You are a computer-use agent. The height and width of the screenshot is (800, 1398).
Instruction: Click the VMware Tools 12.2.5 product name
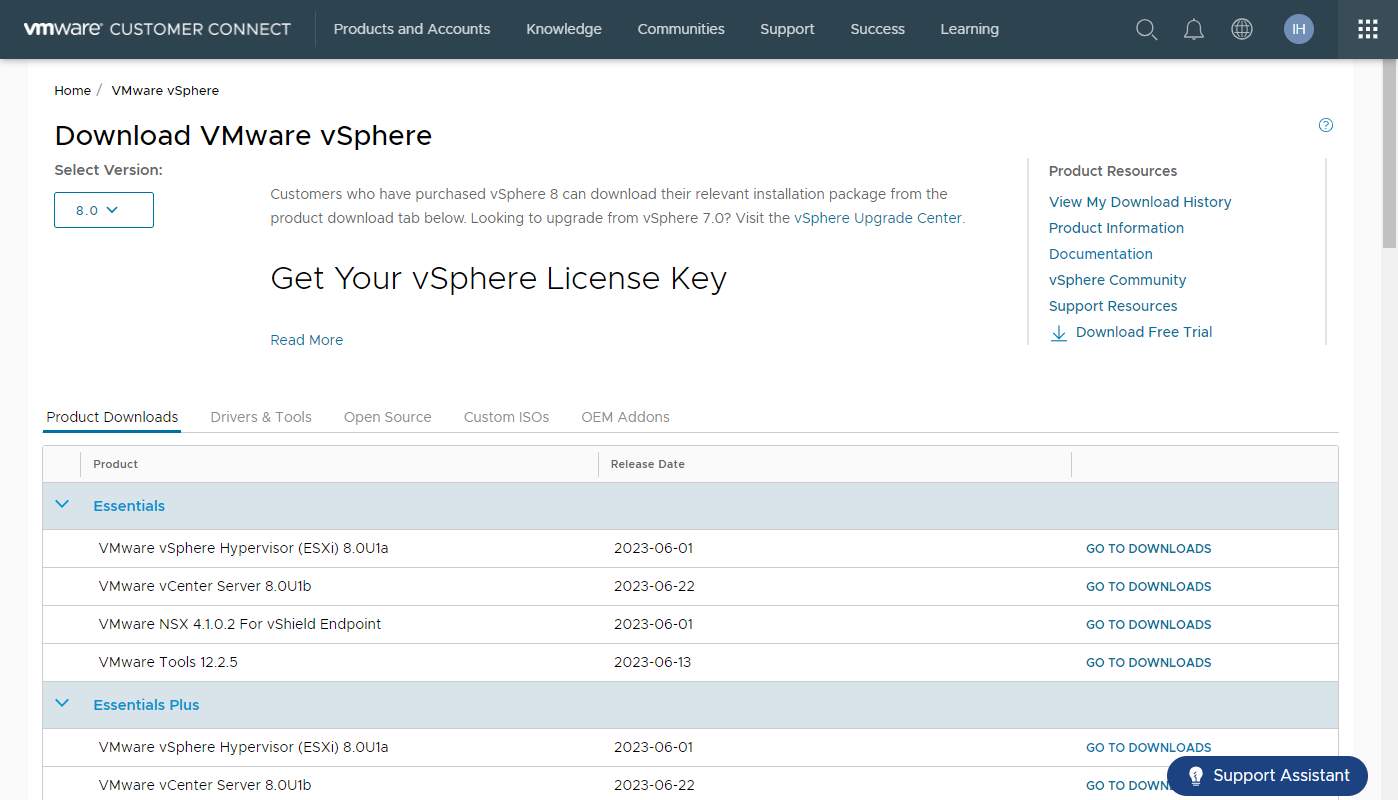[168, 662]
